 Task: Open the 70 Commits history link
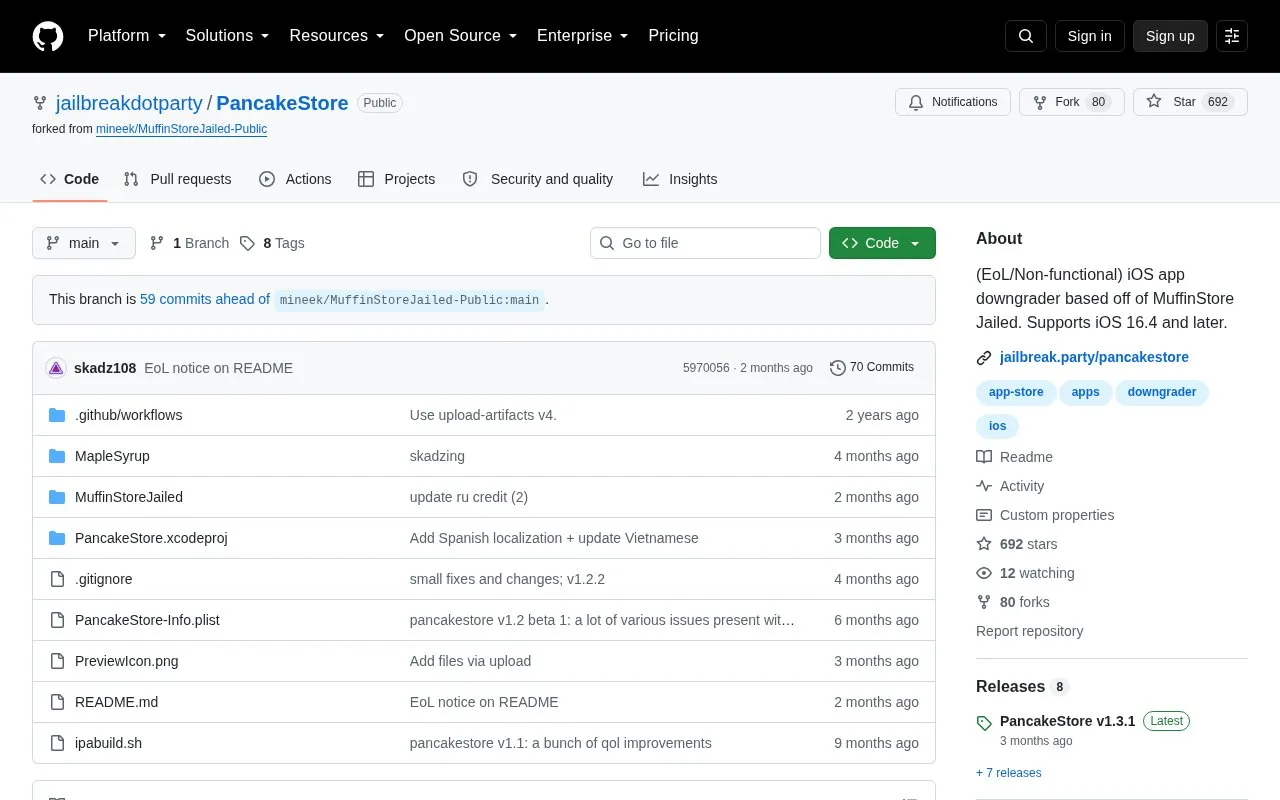(x=872, y=367)
